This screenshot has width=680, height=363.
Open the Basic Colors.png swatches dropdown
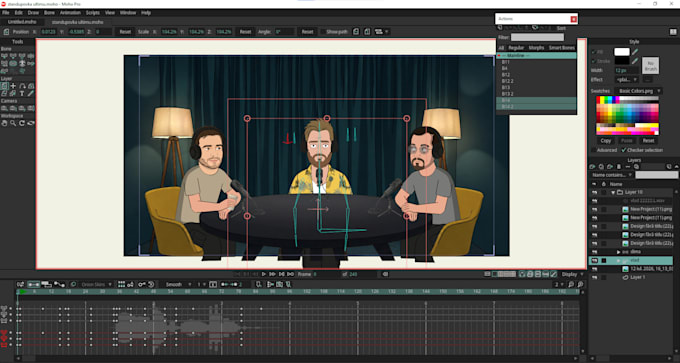(x=638, y=91)
